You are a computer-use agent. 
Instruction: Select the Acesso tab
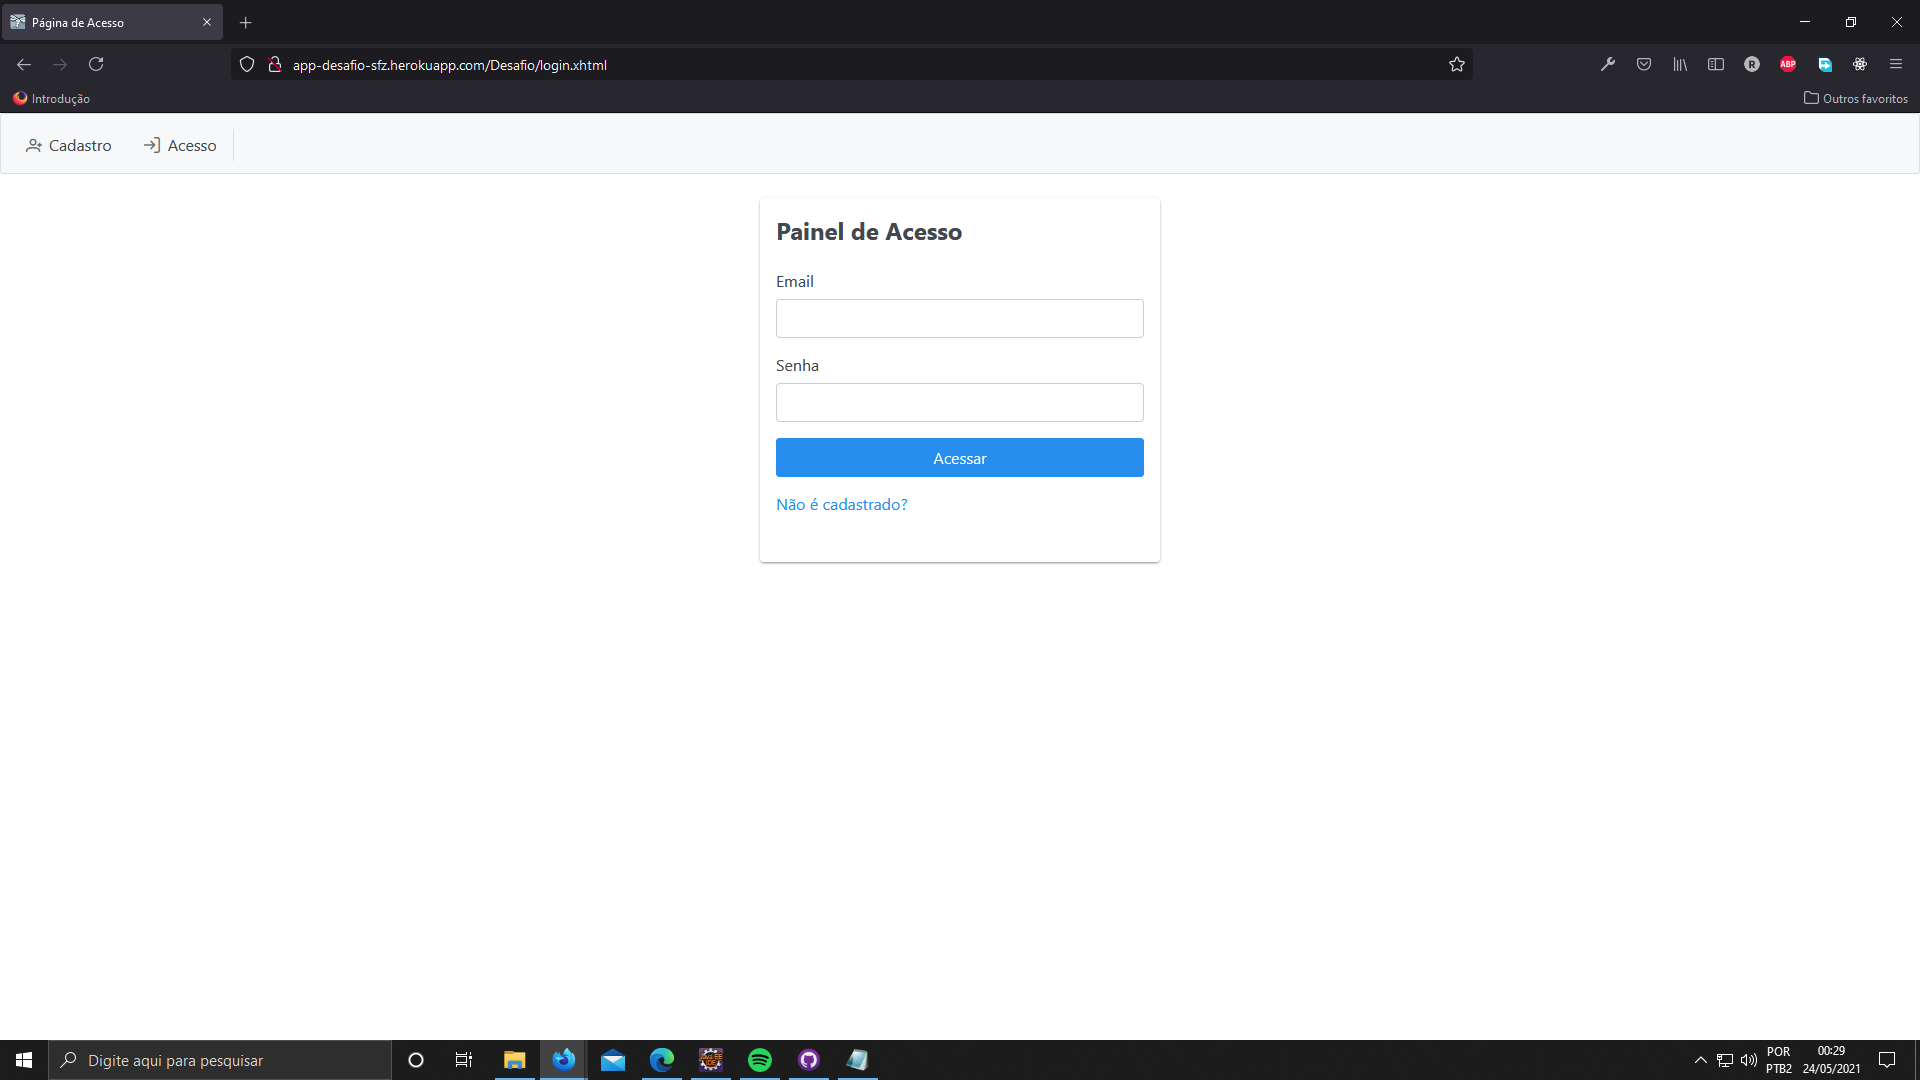click(x=180, y=145)
